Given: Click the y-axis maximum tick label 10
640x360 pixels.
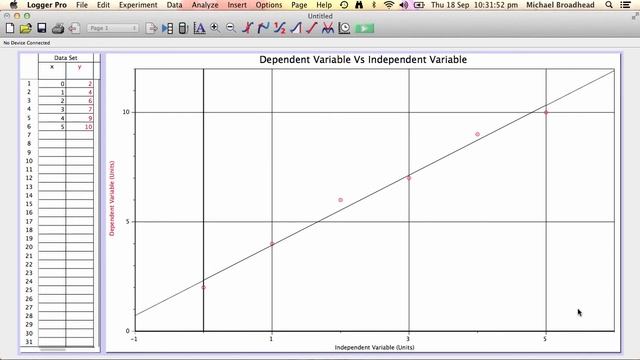Looking at the screenshot, I should click(x=126, y=112).
